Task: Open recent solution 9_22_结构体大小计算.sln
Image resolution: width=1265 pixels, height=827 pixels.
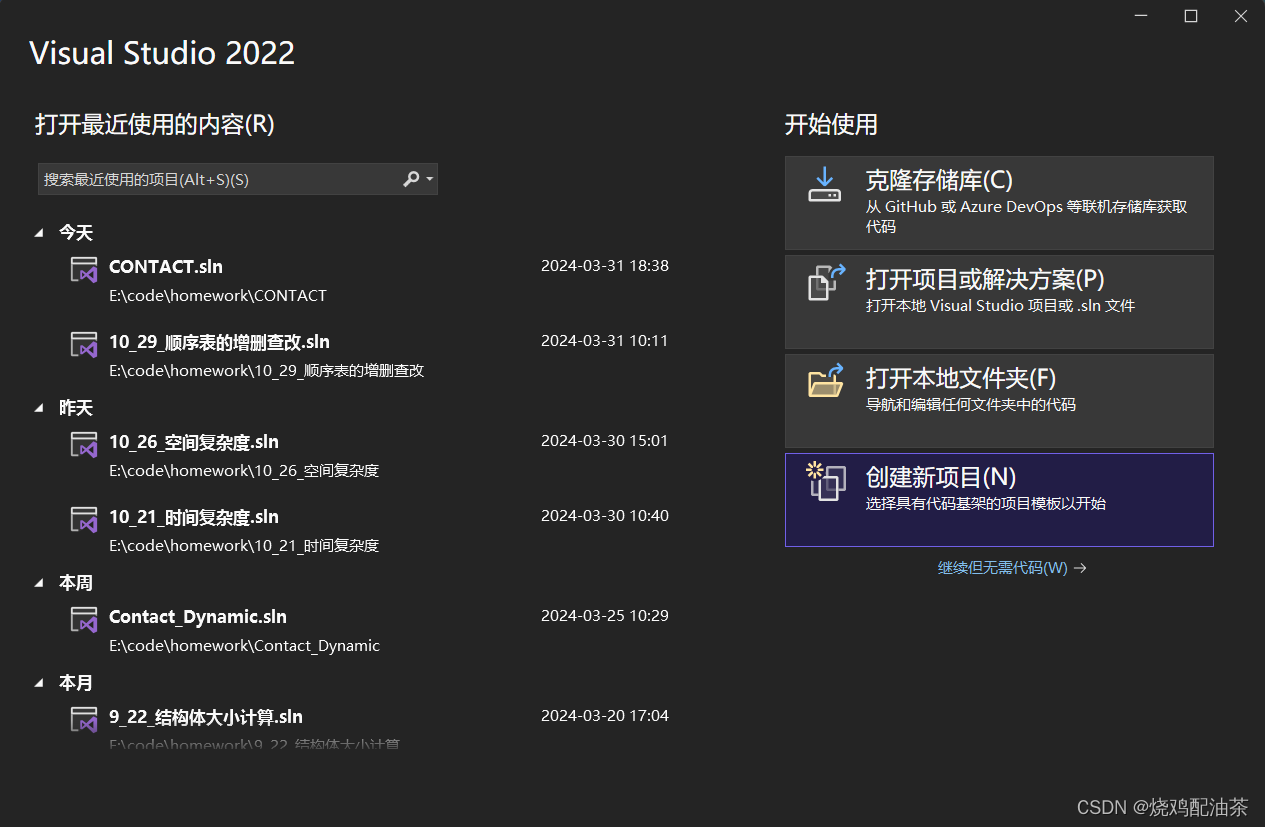Action: click(206, 717)
